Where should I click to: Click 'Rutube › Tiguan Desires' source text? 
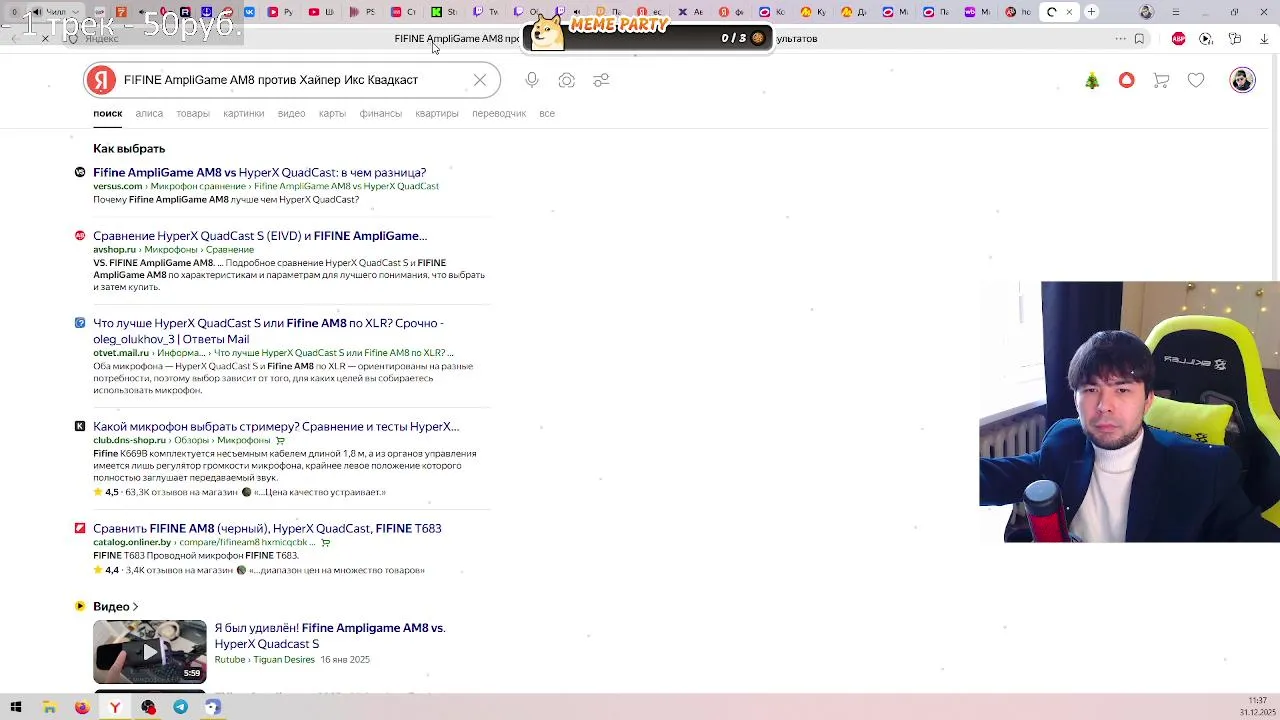pyautogui.click(x=264, y=659)
